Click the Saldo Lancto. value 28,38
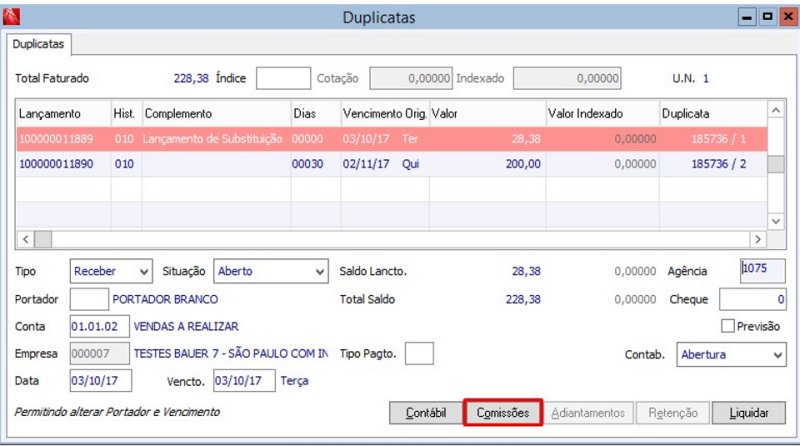The image size is (800, 446). (526, 271)
